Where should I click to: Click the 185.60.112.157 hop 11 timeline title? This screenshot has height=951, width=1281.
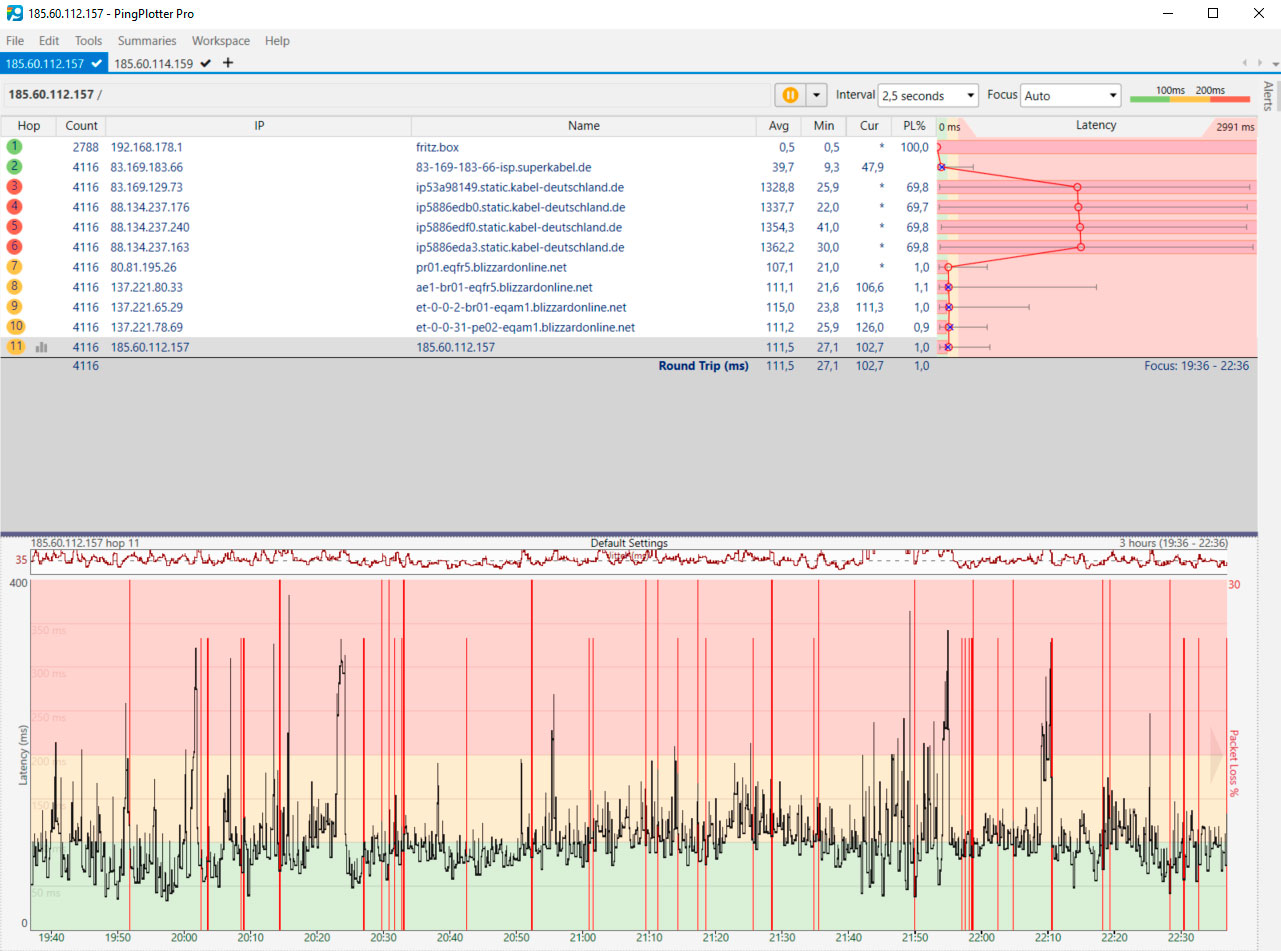point(85,543)
